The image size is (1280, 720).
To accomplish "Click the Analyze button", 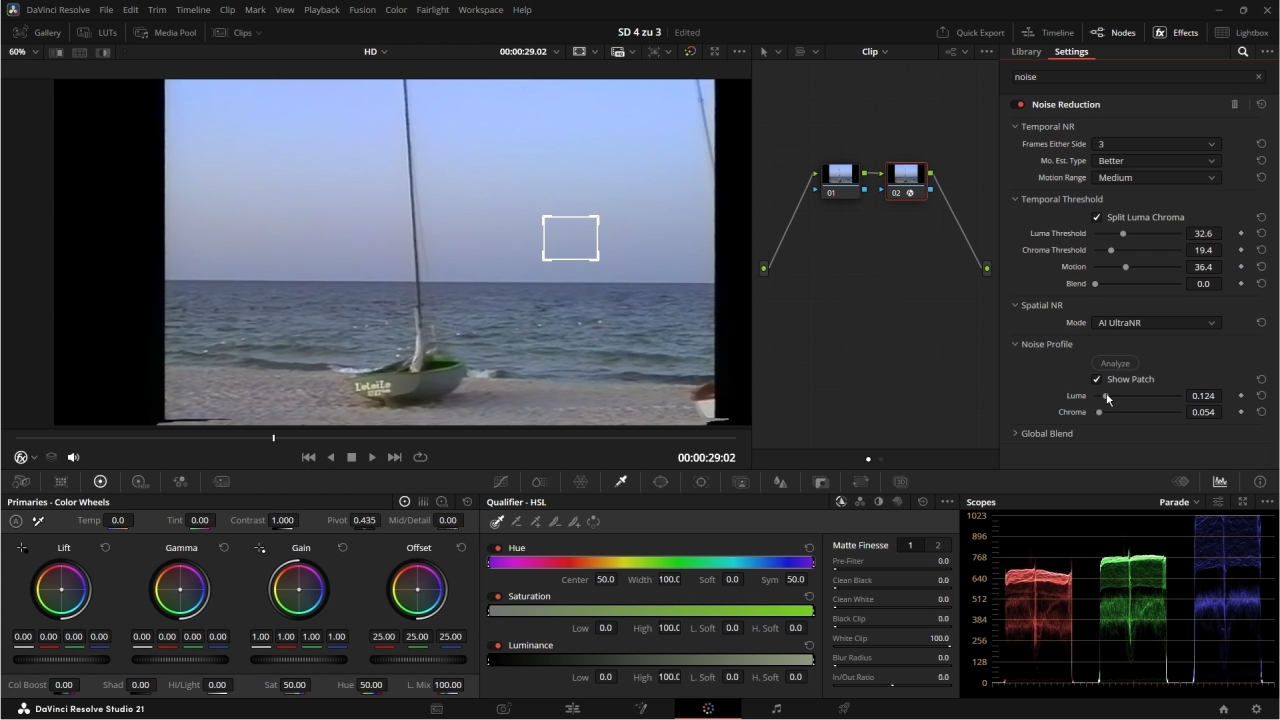I will point(1115,363).
